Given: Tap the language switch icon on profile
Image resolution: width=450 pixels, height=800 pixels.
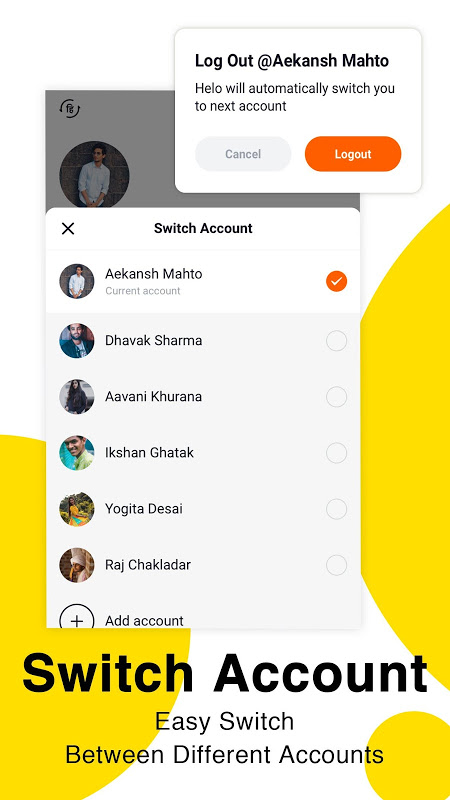Looking at the screenshot, I should click(70, 108).
